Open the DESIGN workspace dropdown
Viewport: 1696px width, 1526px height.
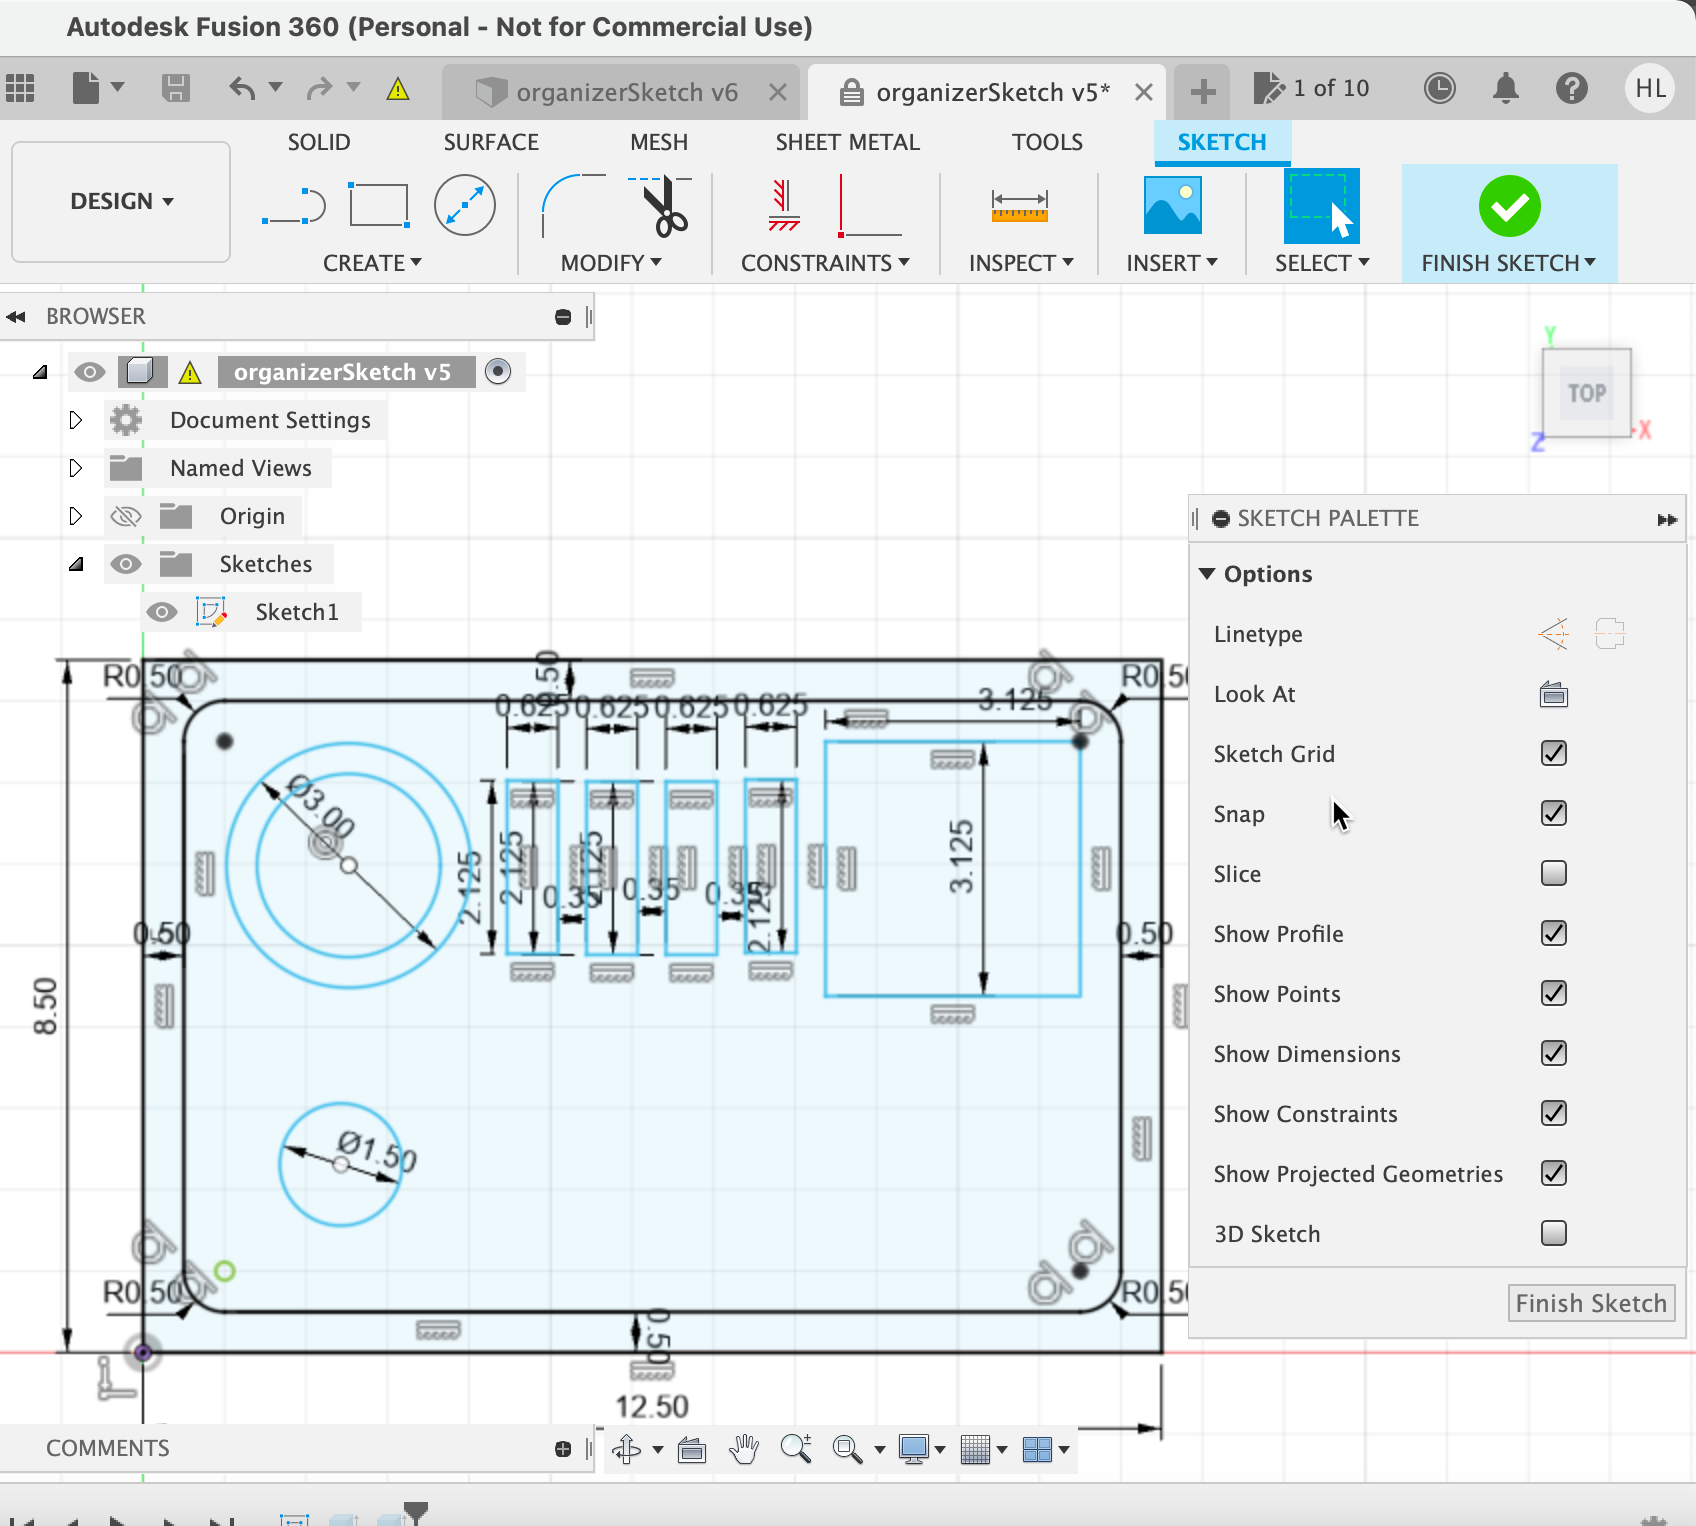[x=121, y=202]
